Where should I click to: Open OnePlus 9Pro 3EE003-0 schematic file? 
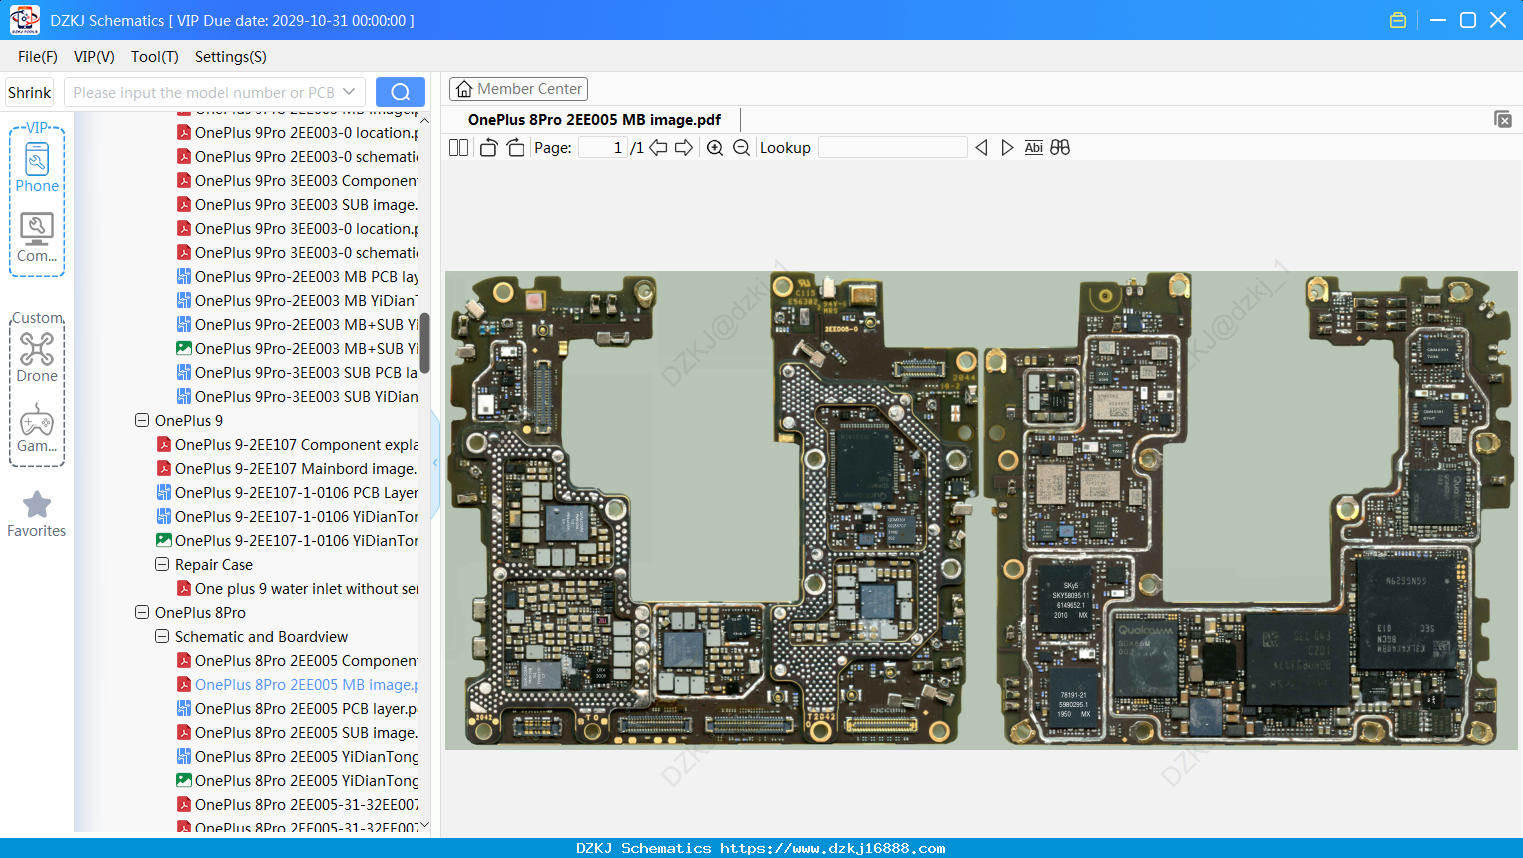(x=297, y=252)
